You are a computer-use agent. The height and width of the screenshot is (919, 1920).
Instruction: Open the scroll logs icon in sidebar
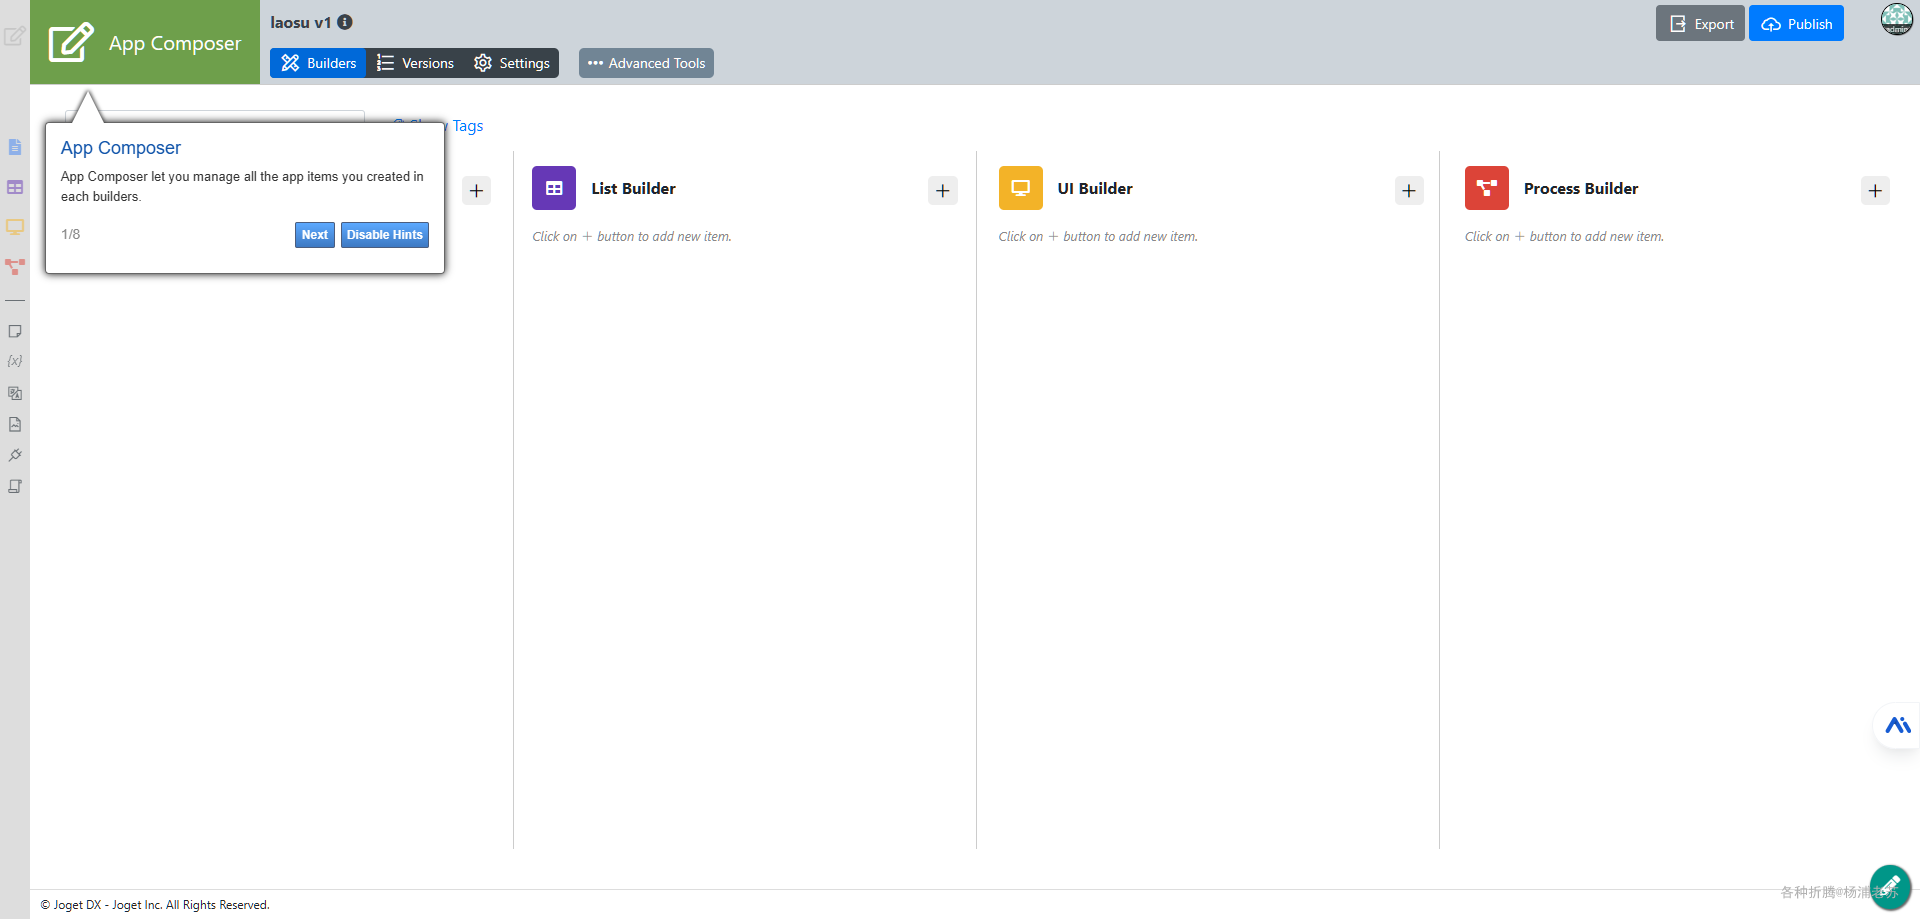click(15, 486)
